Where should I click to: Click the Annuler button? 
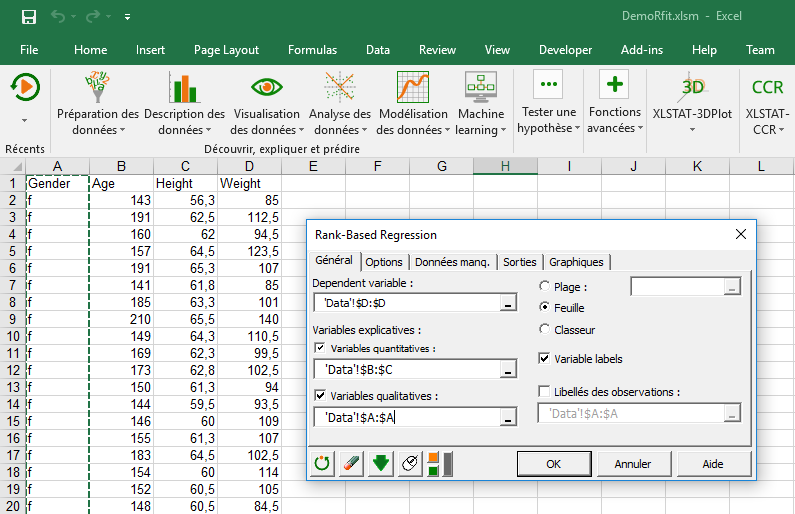pyautogui.click(x=632, y=464)
